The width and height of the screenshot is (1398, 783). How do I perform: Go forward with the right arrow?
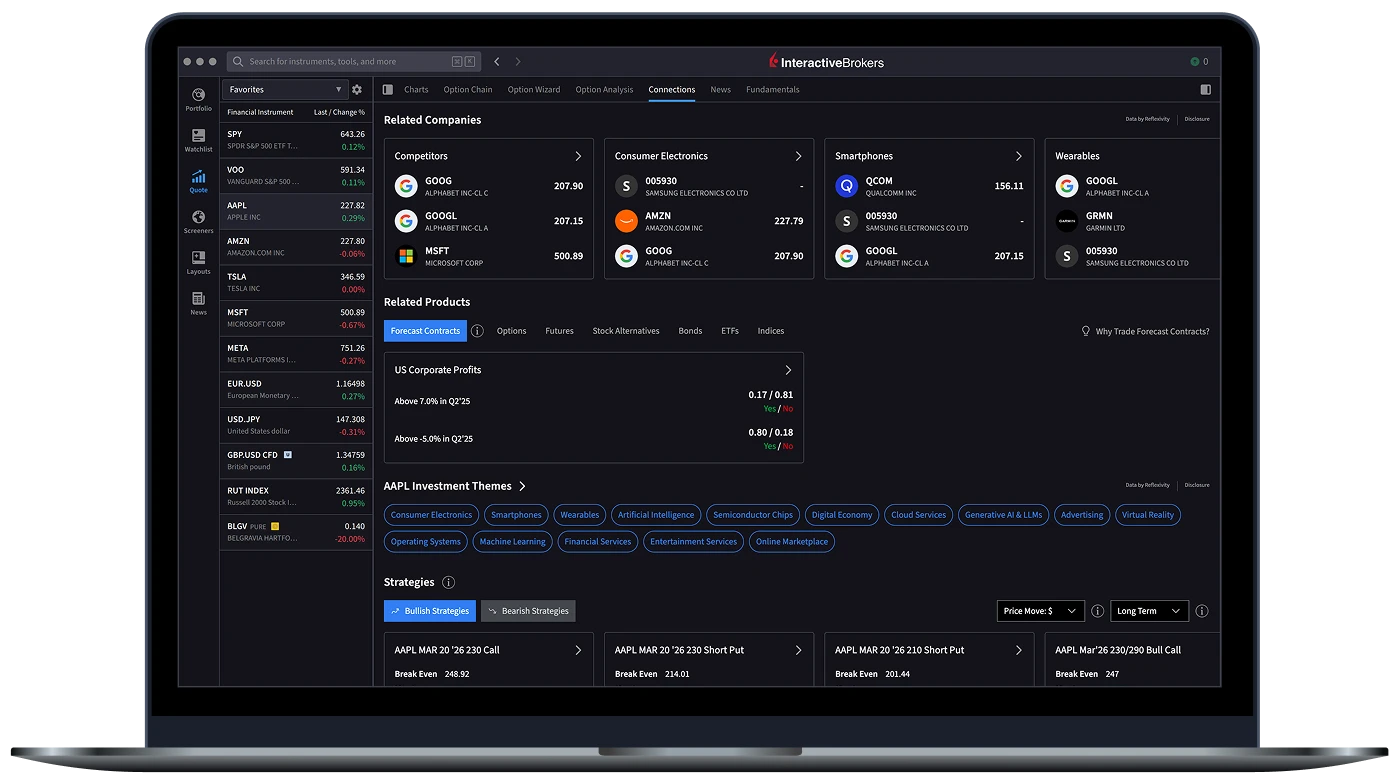[518, 62]
